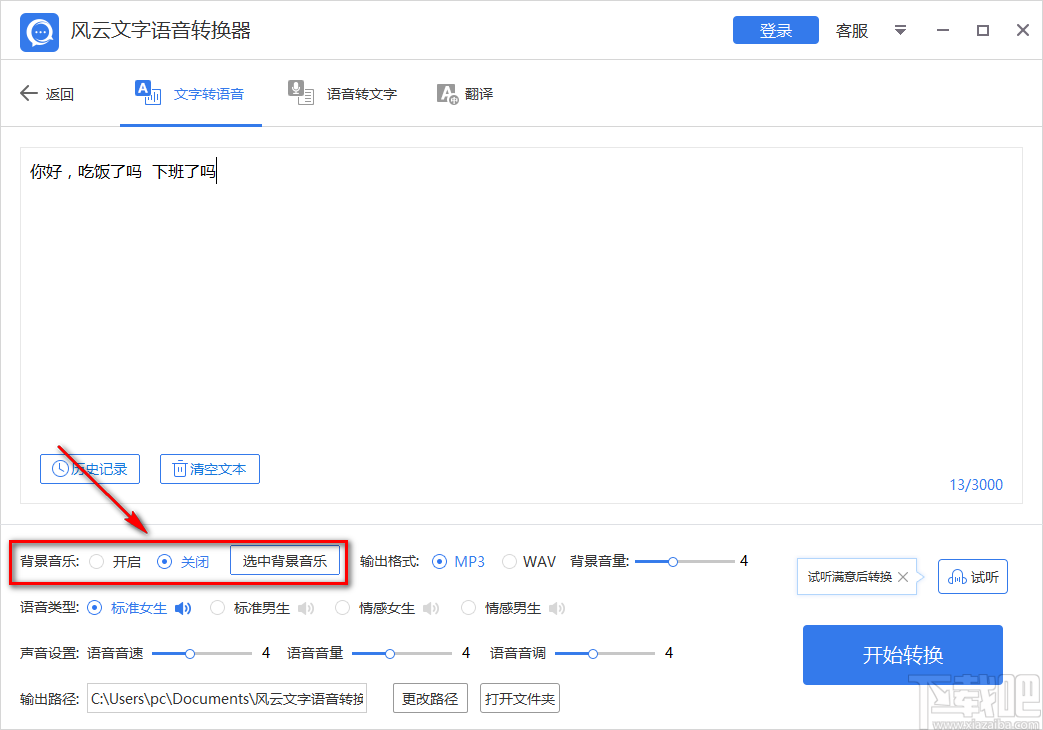Play the 标准女生 voice speaker icon

pos(183,607)
